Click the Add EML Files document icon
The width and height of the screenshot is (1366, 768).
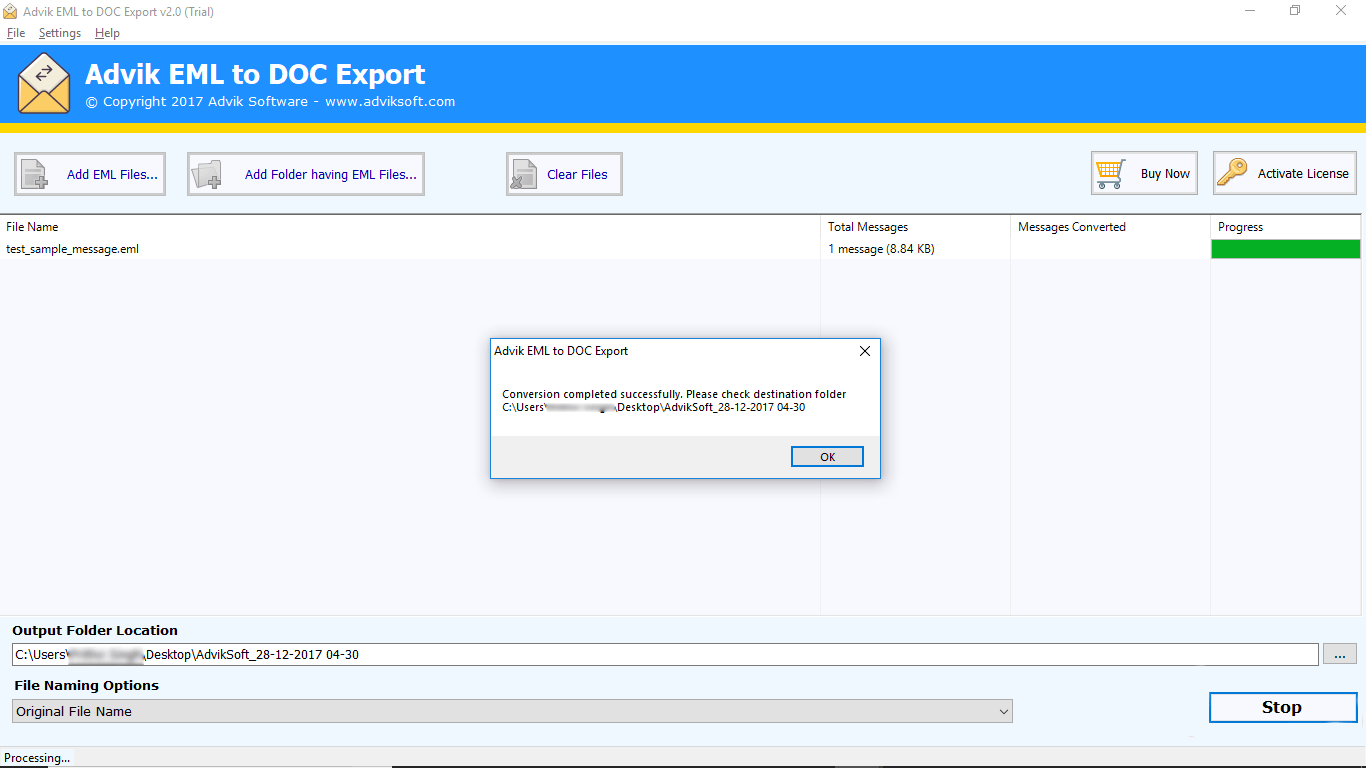pos(35,174)
